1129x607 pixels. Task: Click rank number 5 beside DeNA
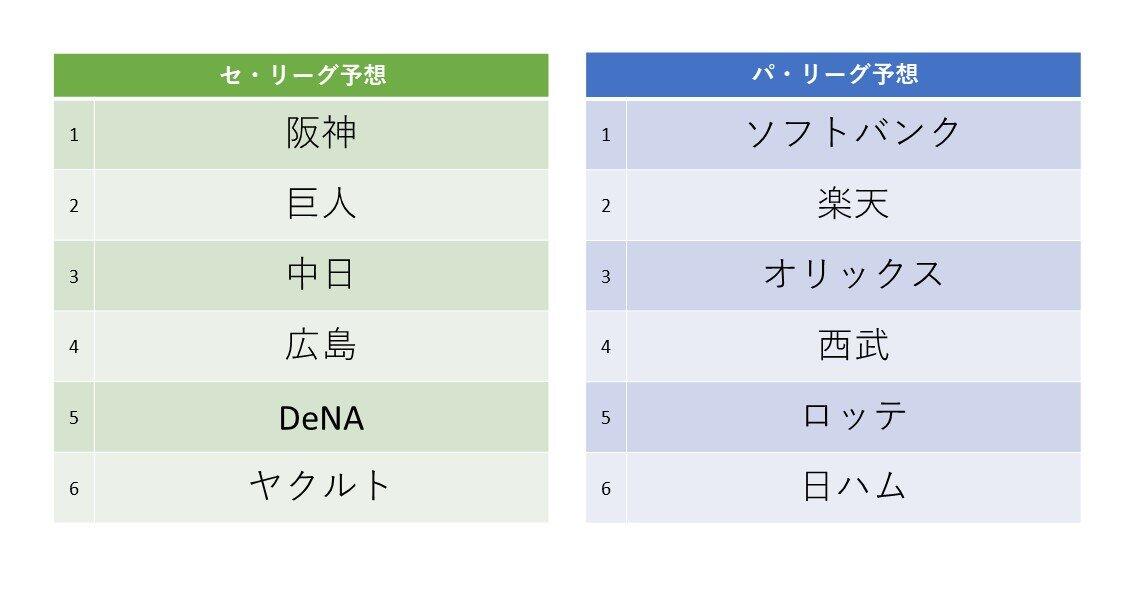(74, 417)
